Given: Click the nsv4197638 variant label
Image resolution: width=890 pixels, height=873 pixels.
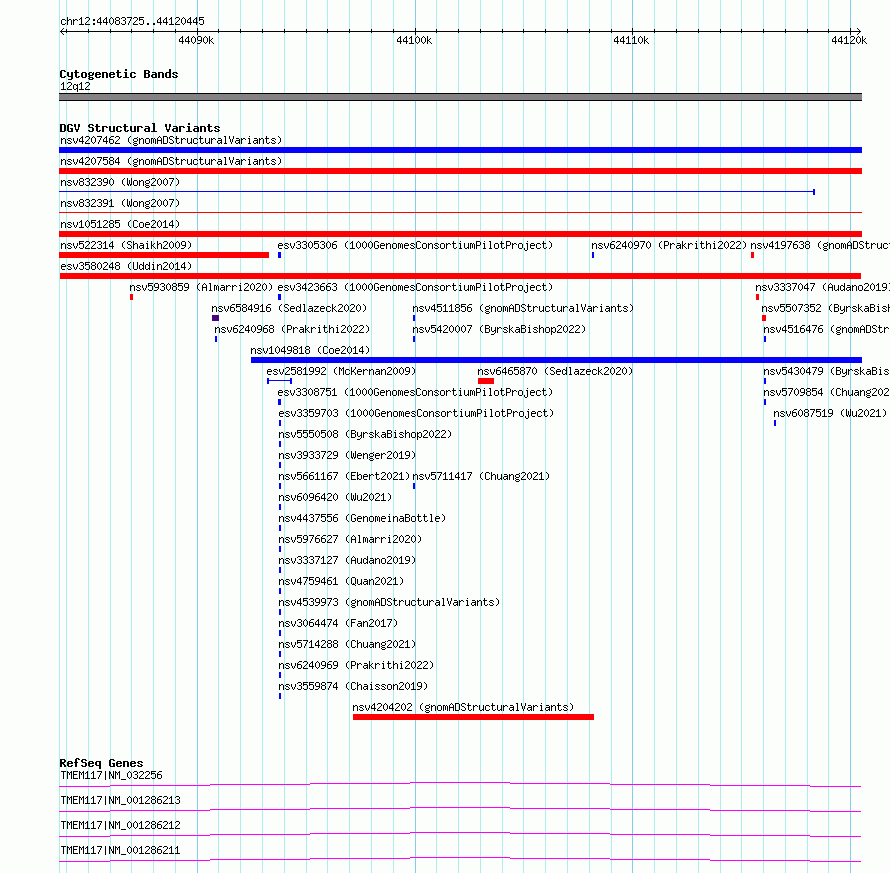Looking at the screenshot, I should tap(820, 245).
